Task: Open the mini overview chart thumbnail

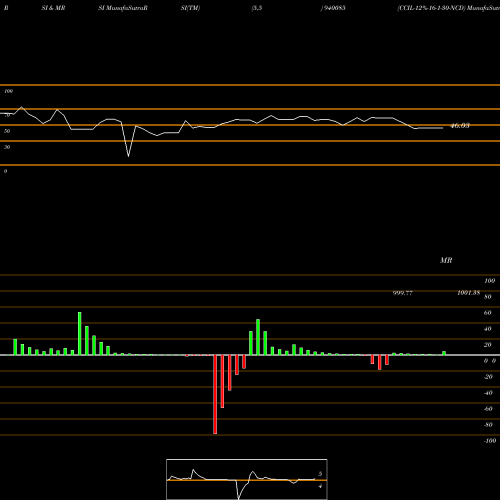Action: tap(247, 479)
